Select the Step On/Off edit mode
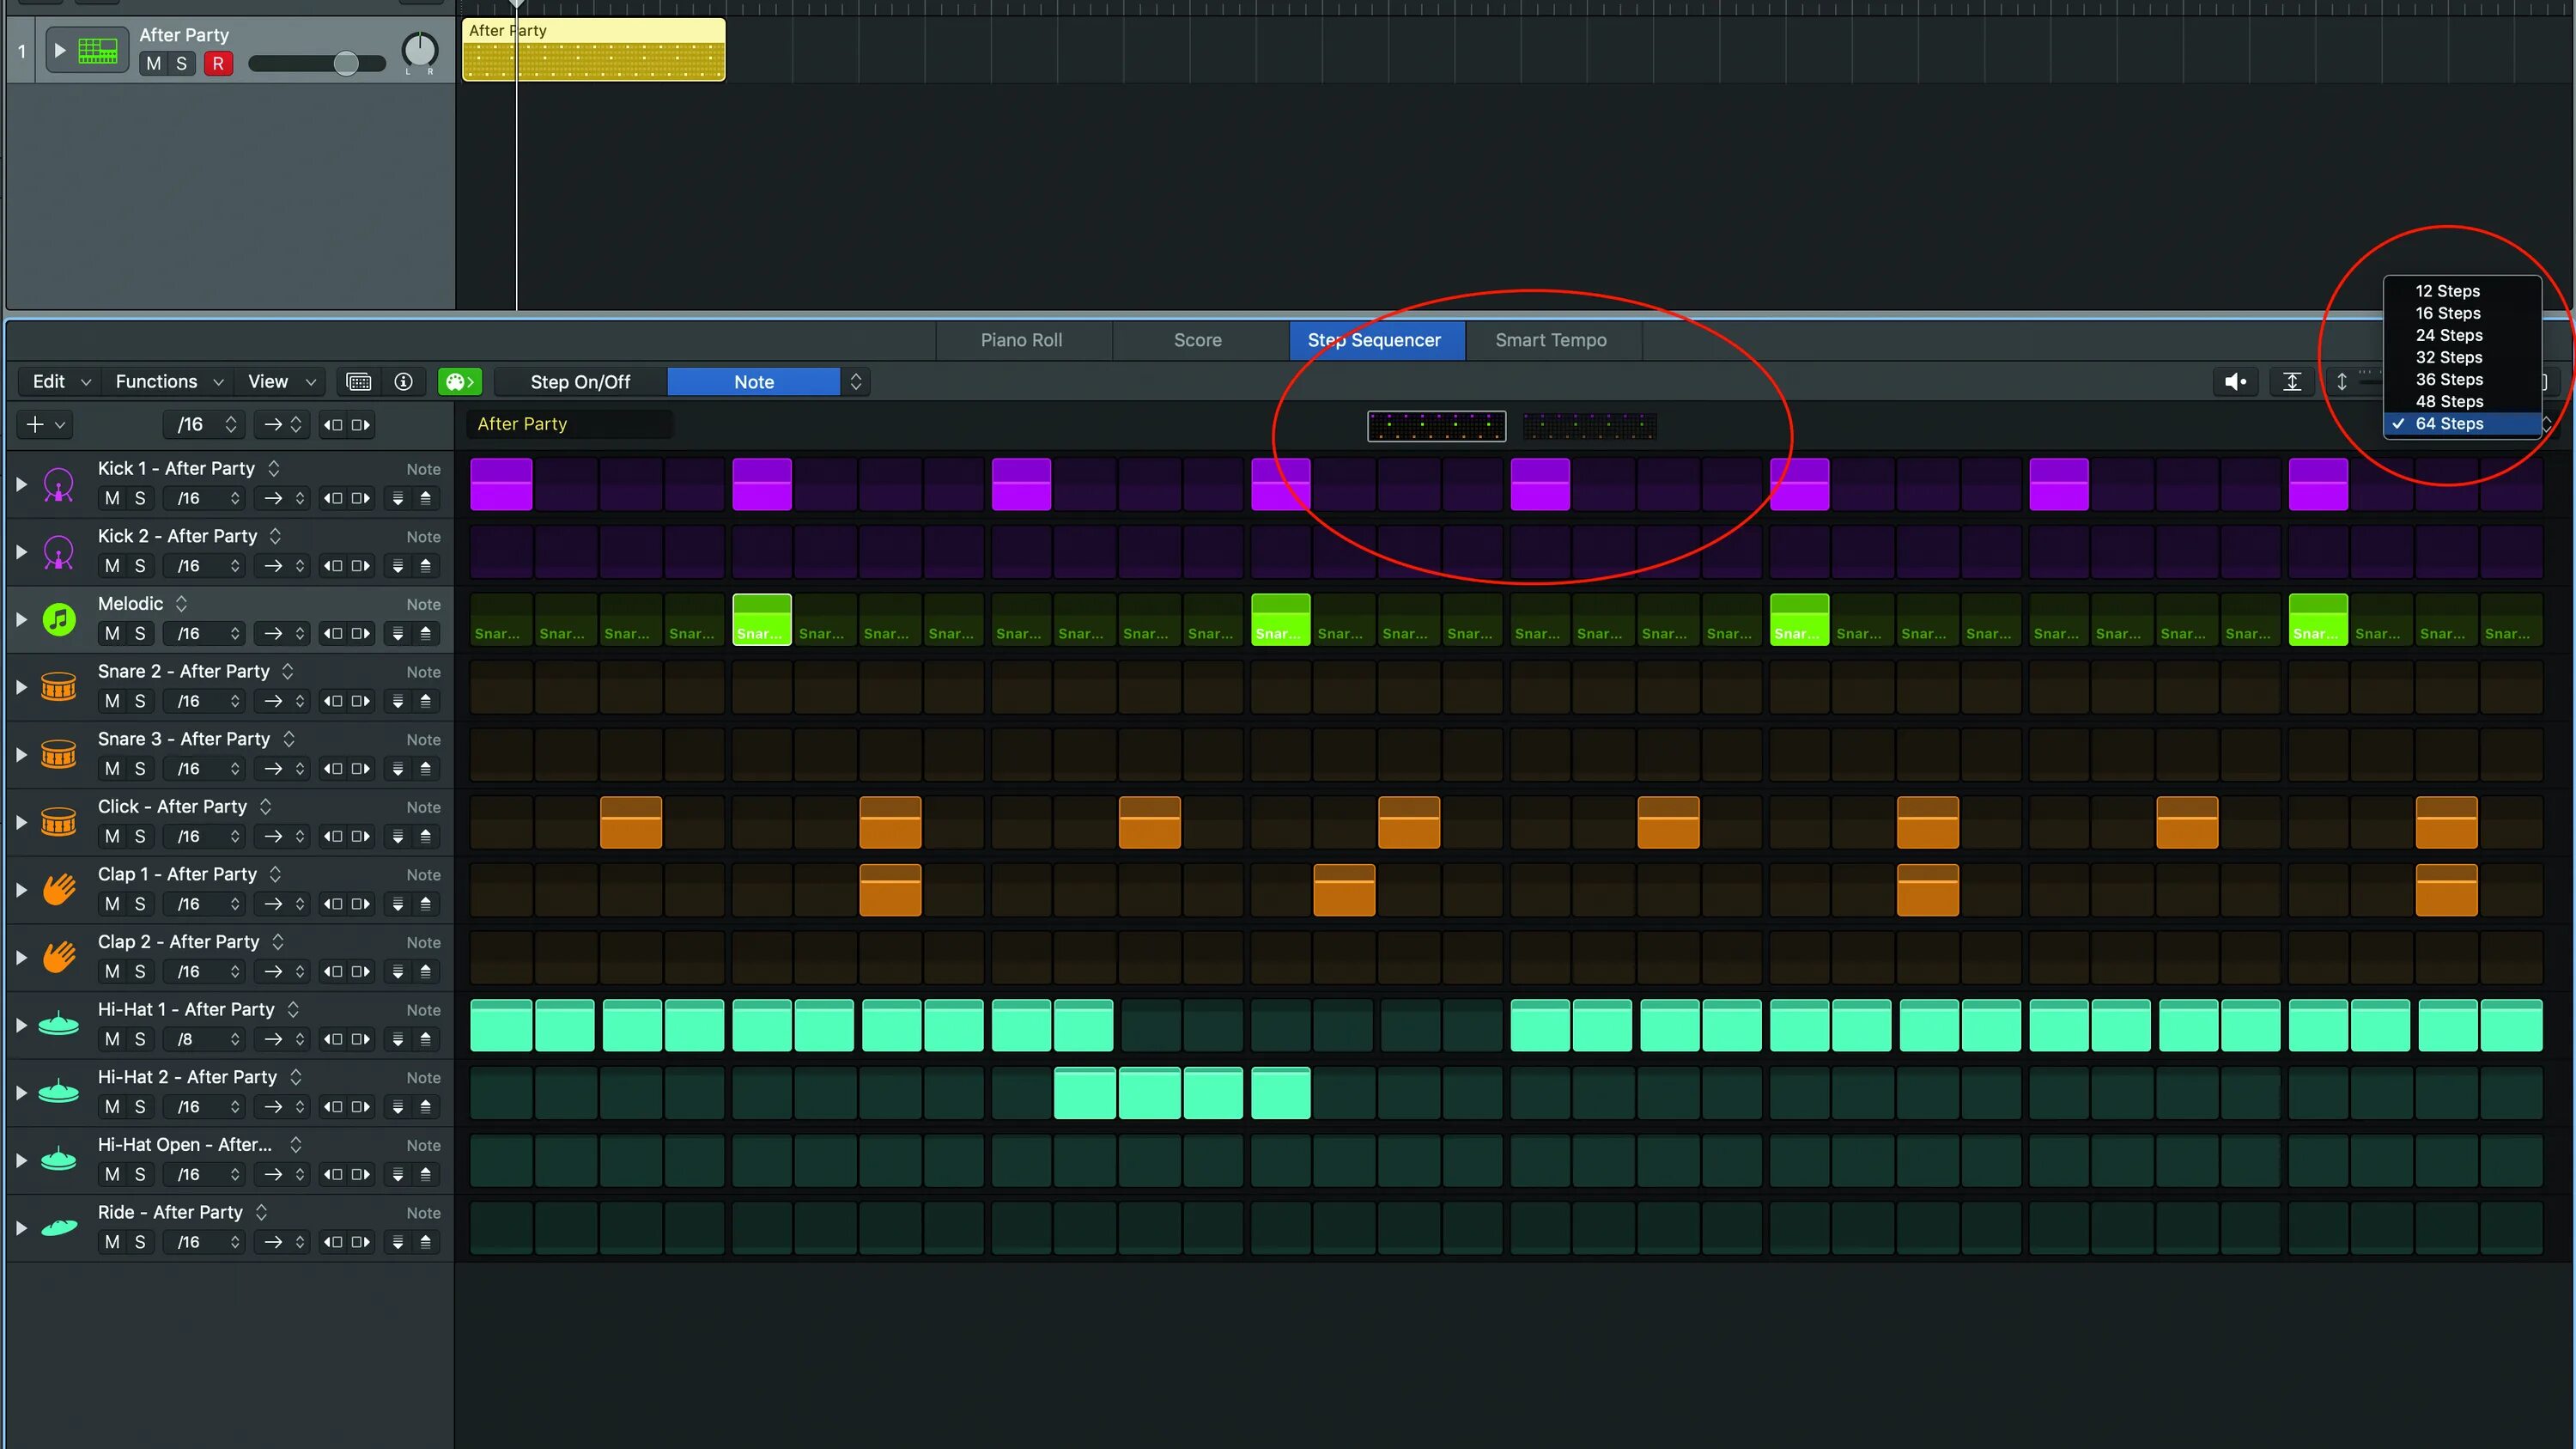The width and height of the screenshot is (2576, 1449). [x=580, y=382]
